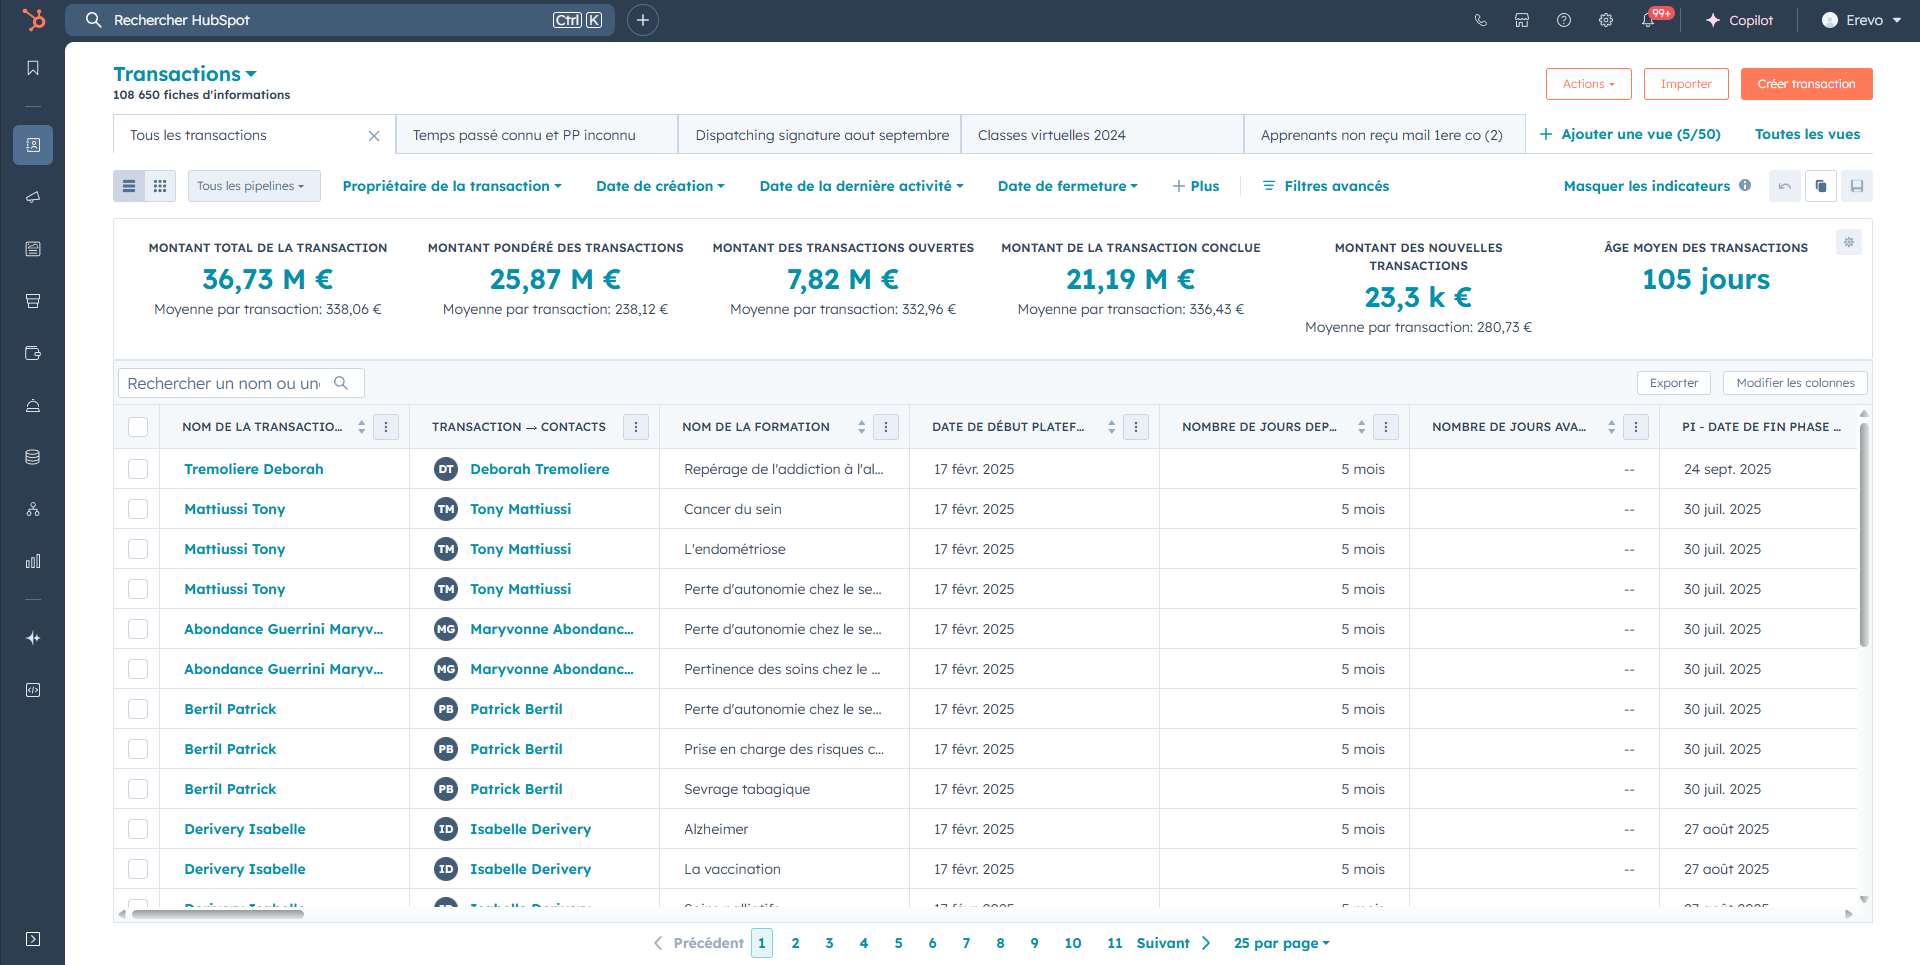Image resolution: width=1920 pixels, height=965 pixels.
Task: Open Date de création filter dropdown
Action: 660,186
